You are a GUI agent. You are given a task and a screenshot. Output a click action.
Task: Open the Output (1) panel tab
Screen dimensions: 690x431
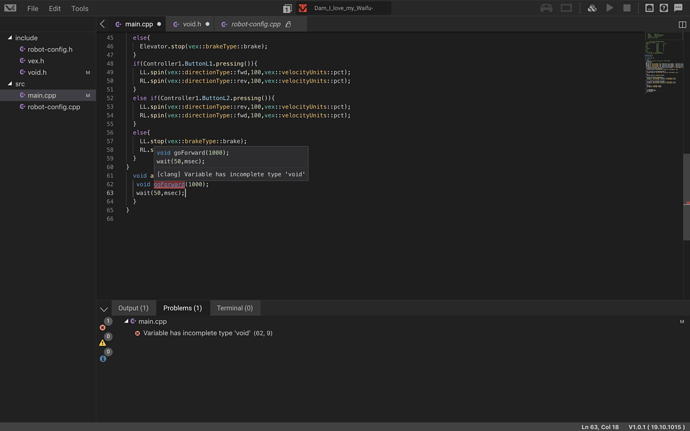133,308
